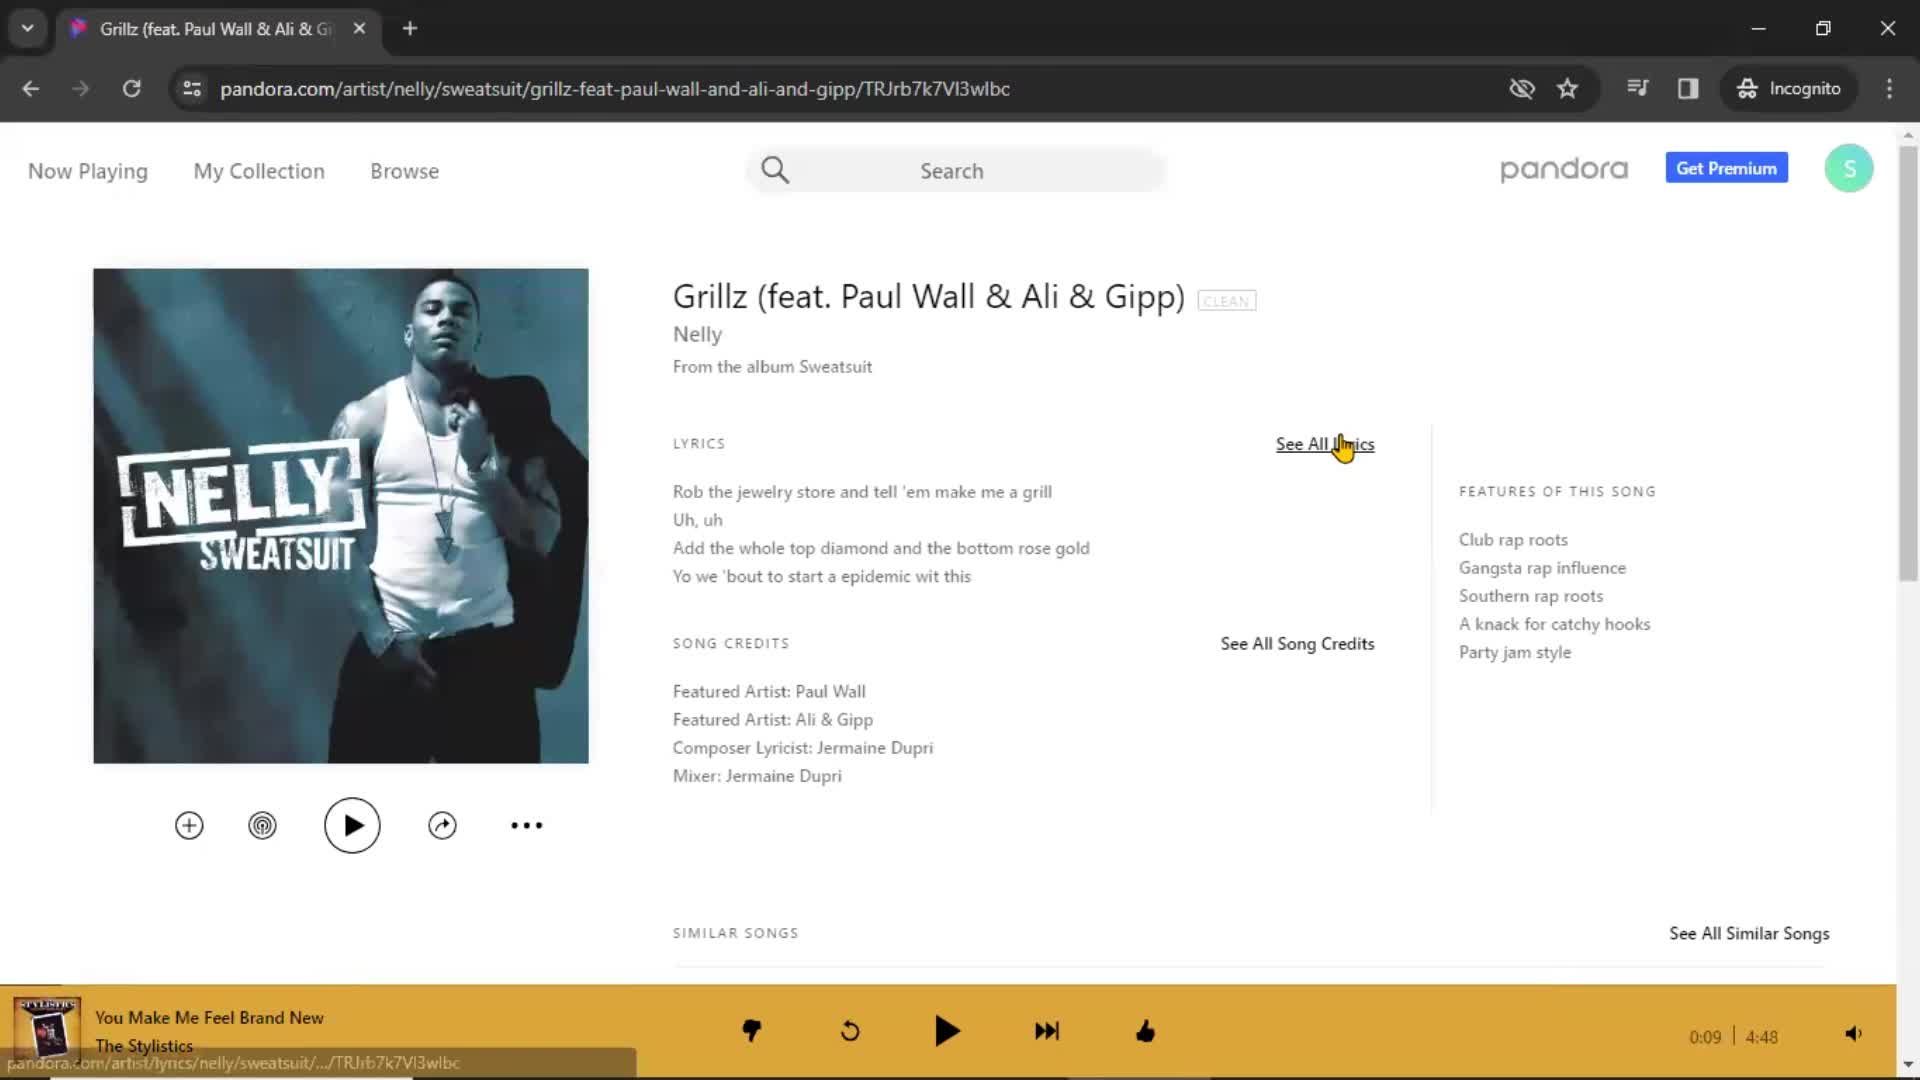Toggle the bookmark/favorites icon in browser
This screenshot has width=1920, height=1080.
pyautogui.click(x=1568, y=88)
